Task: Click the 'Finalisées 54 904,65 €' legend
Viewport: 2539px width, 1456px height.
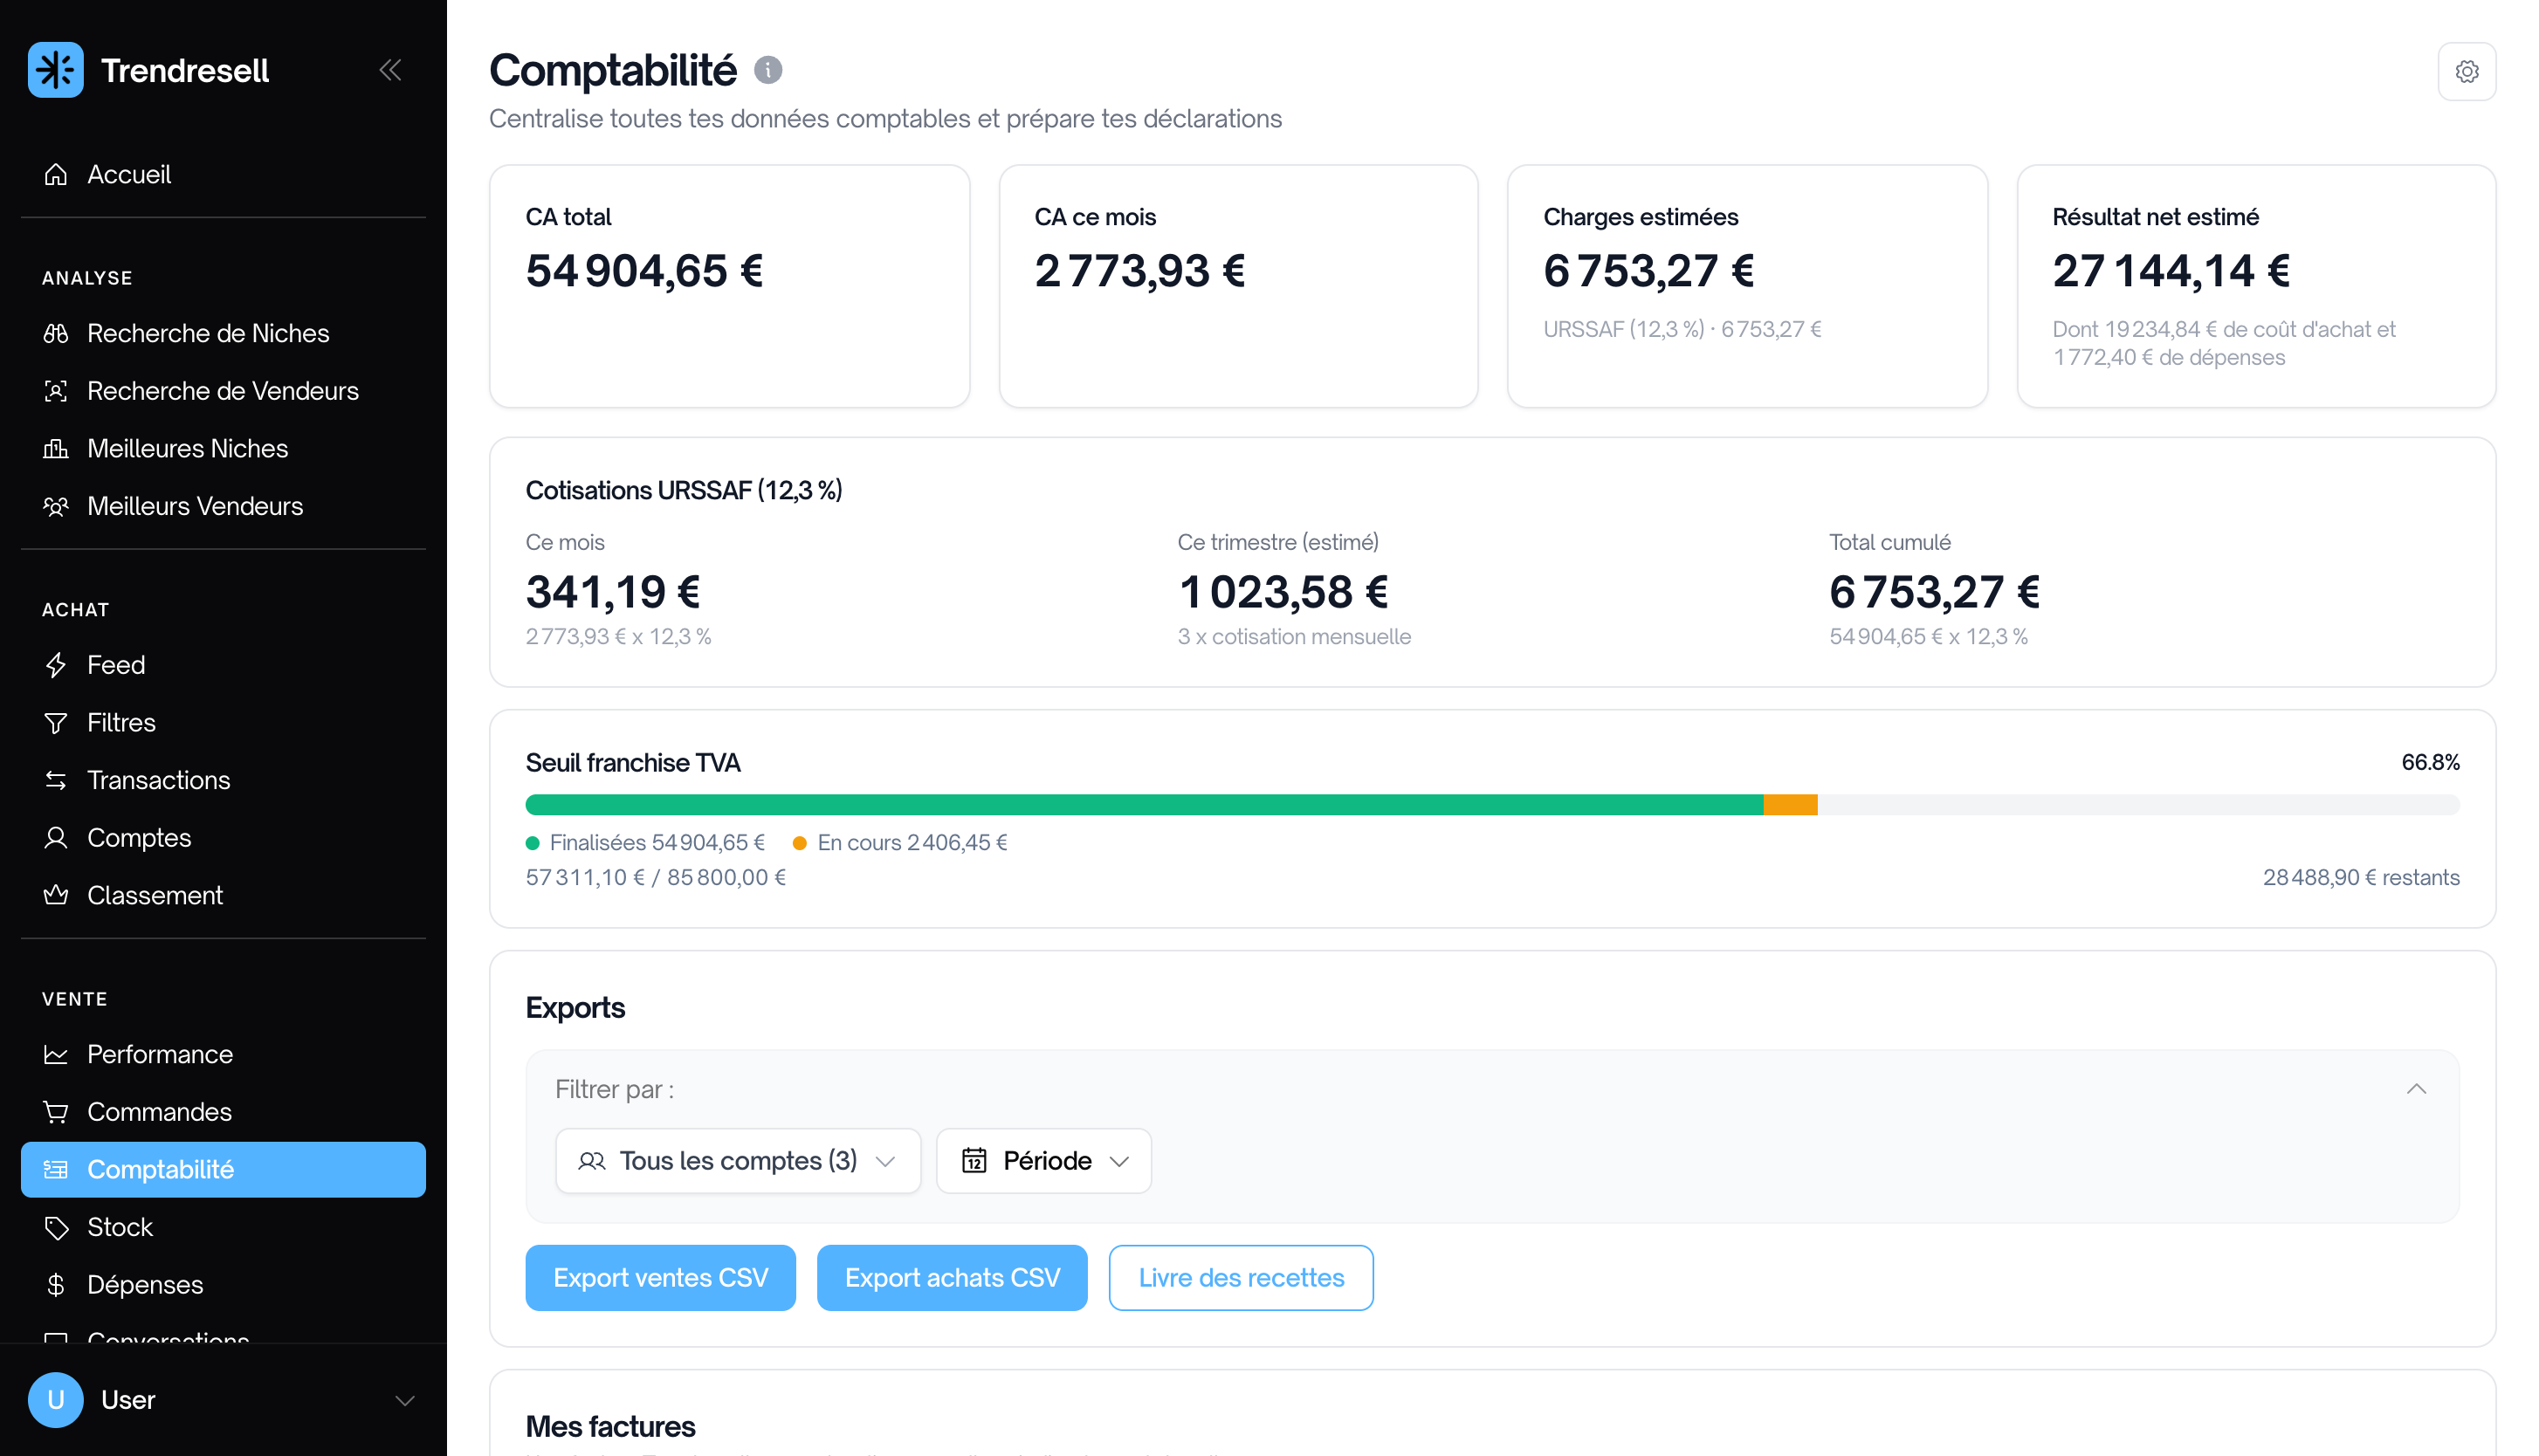Action: 645,843
